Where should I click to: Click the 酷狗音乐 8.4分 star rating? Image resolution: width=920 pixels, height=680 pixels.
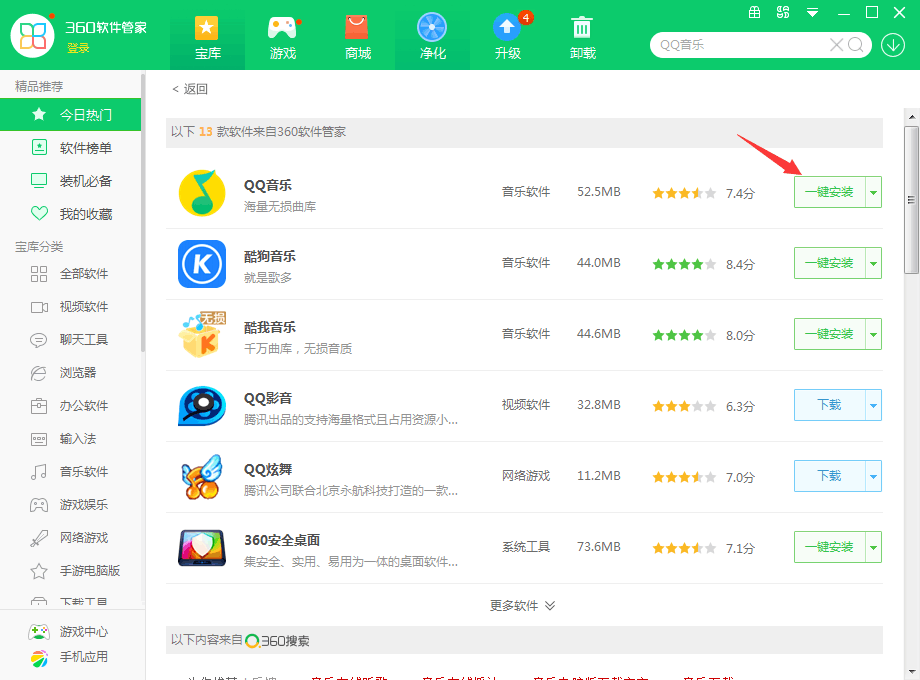[x=684, y=264]
